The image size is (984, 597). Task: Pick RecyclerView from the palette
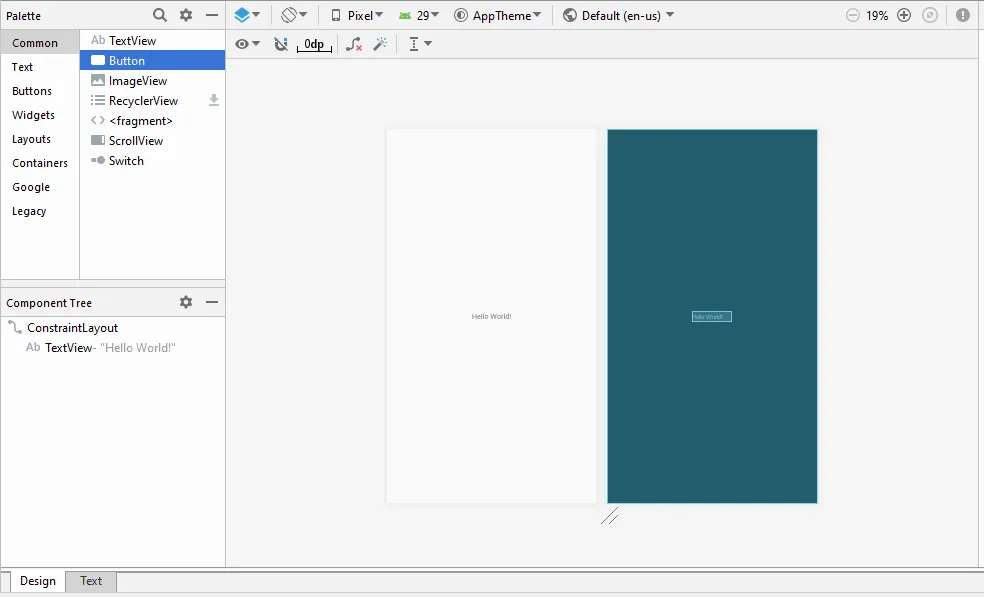152,100
